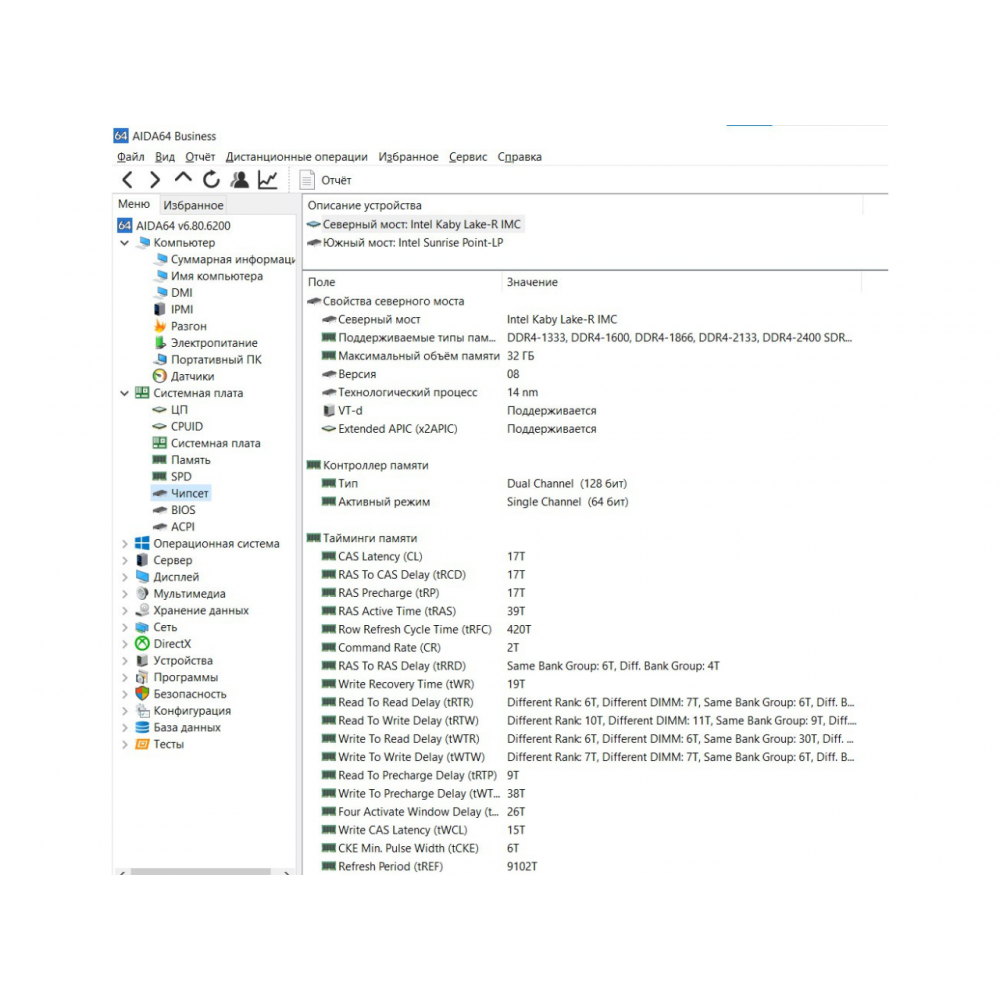
Task: Open the Избранное menu in the menu bar
Action: [x=408, y=157]
